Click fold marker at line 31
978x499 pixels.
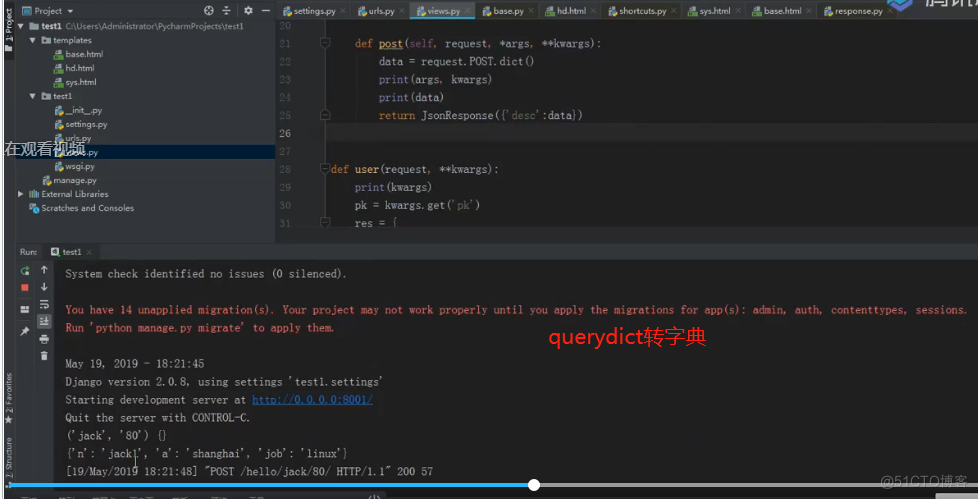pyautogui.click(x=325, y=221)
